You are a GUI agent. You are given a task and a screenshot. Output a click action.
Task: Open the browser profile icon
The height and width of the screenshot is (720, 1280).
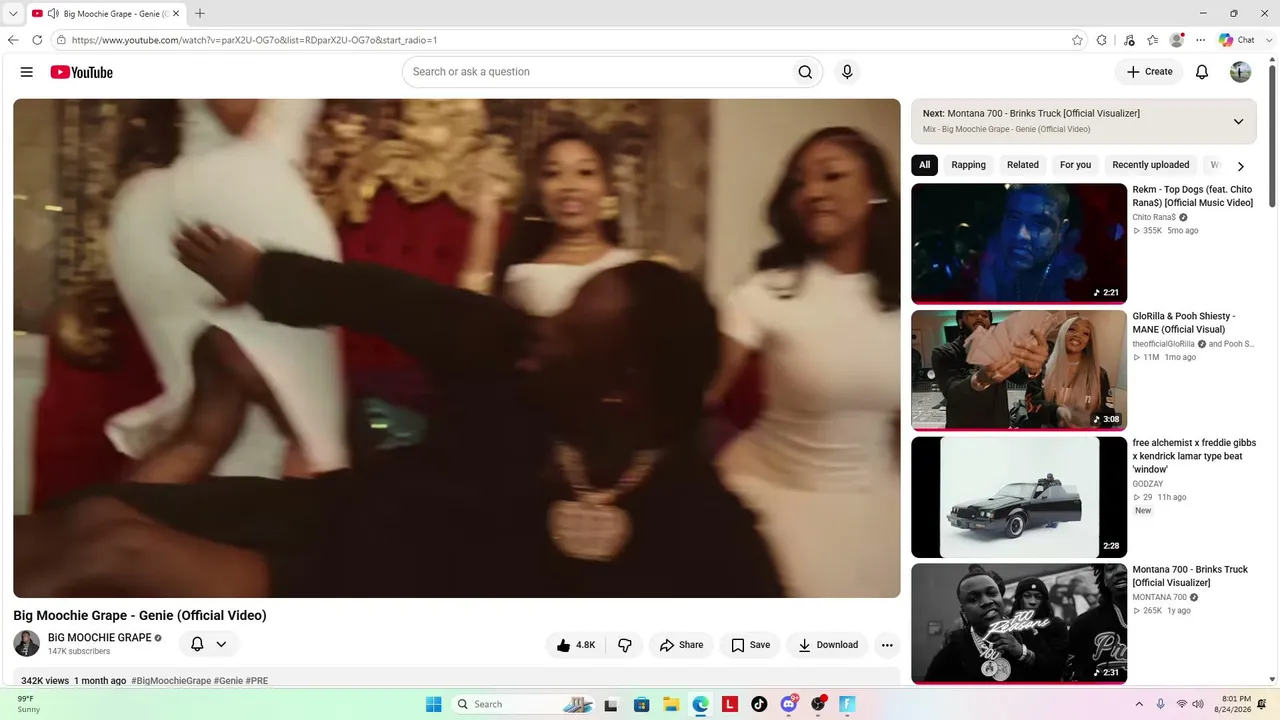[x=1177, y=40]
